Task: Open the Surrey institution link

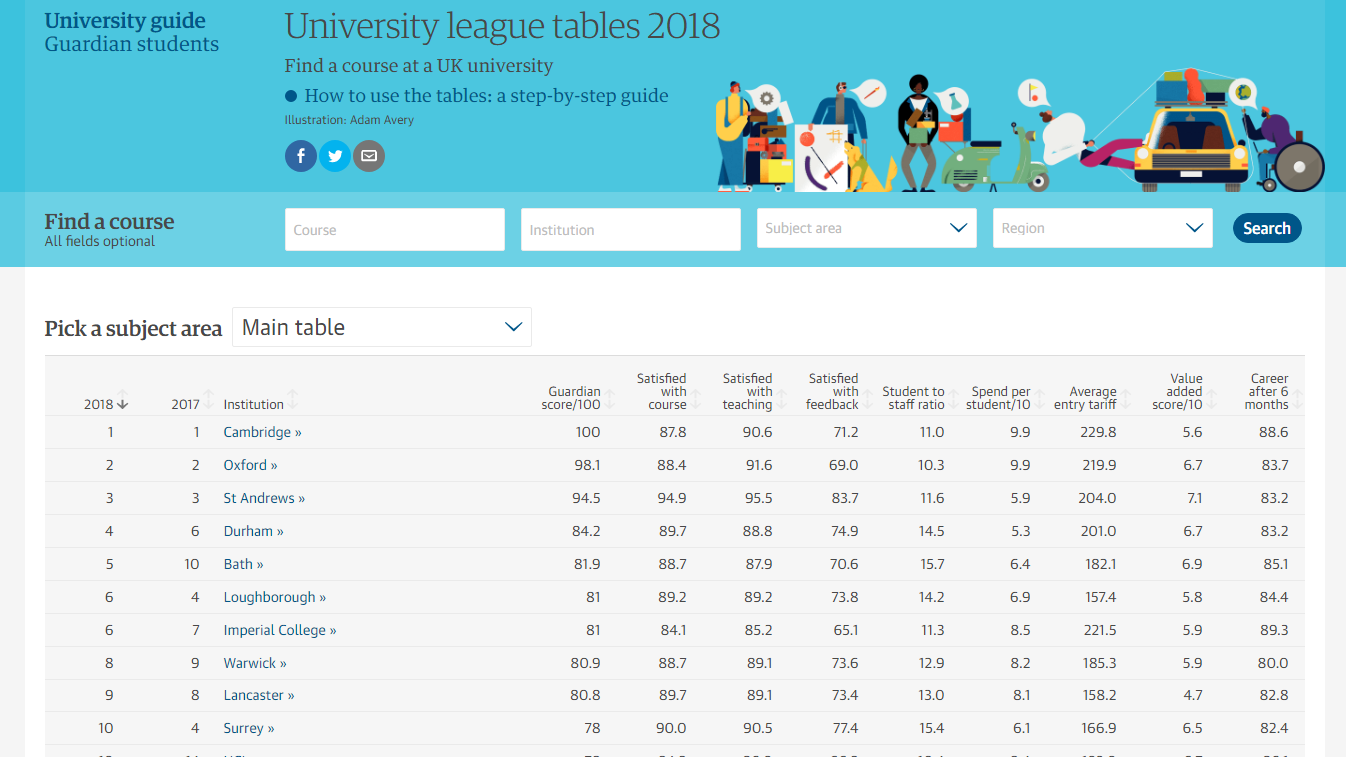Action: (249, 728)
